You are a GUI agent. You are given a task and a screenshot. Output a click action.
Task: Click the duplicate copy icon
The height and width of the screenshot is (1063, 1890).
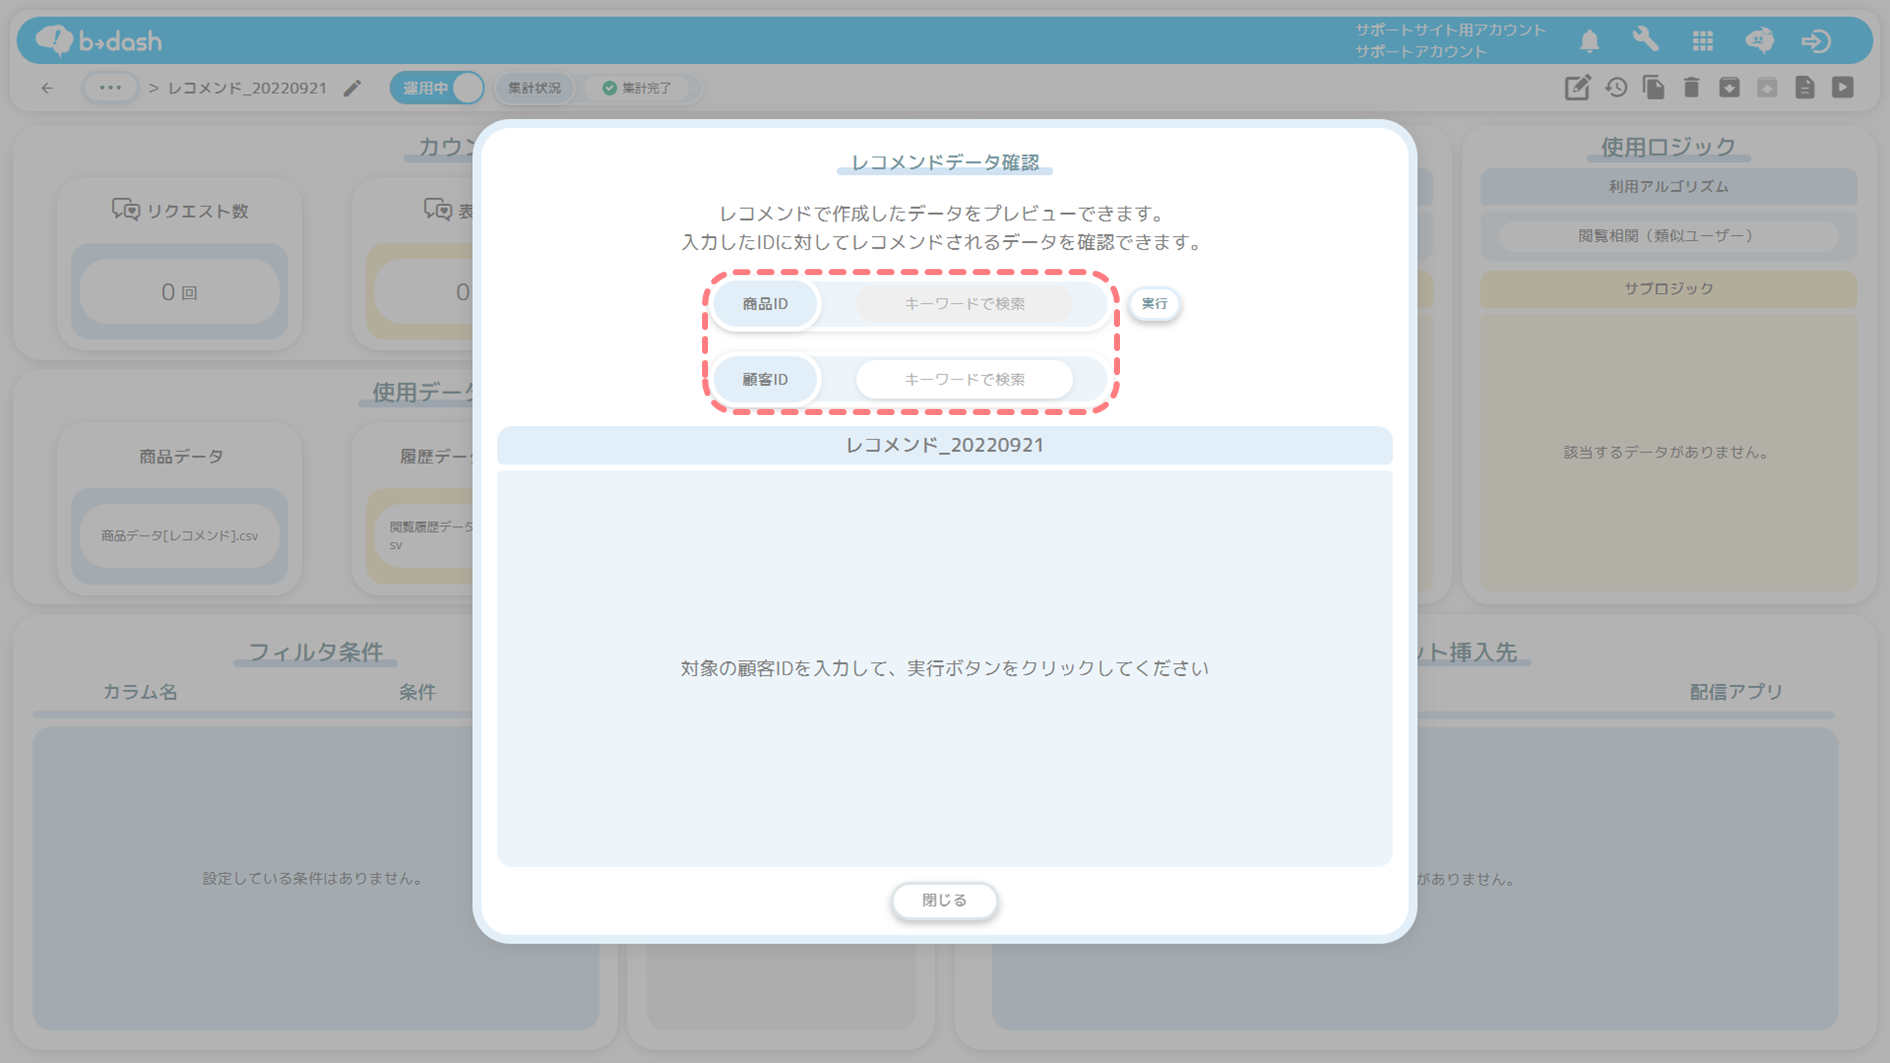coord(1653,88)
